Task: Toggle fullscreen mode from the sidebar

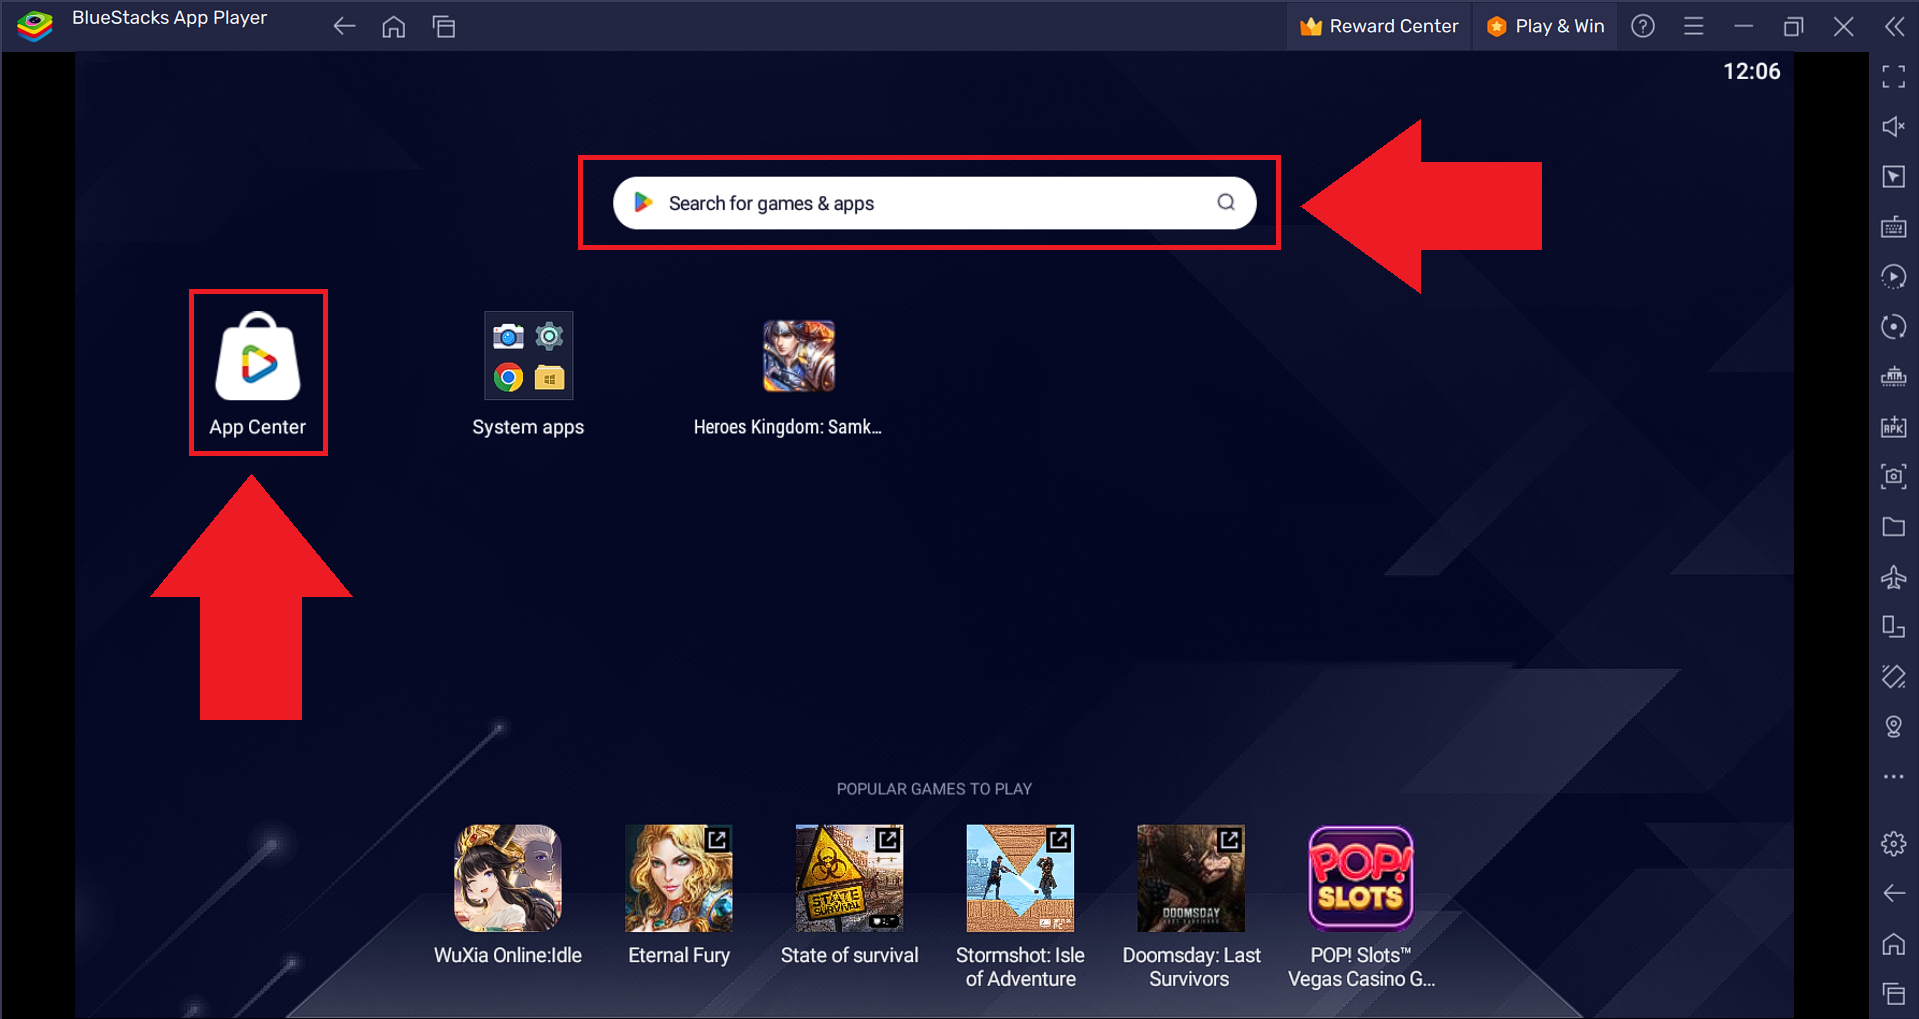Action: (1893, 75)
